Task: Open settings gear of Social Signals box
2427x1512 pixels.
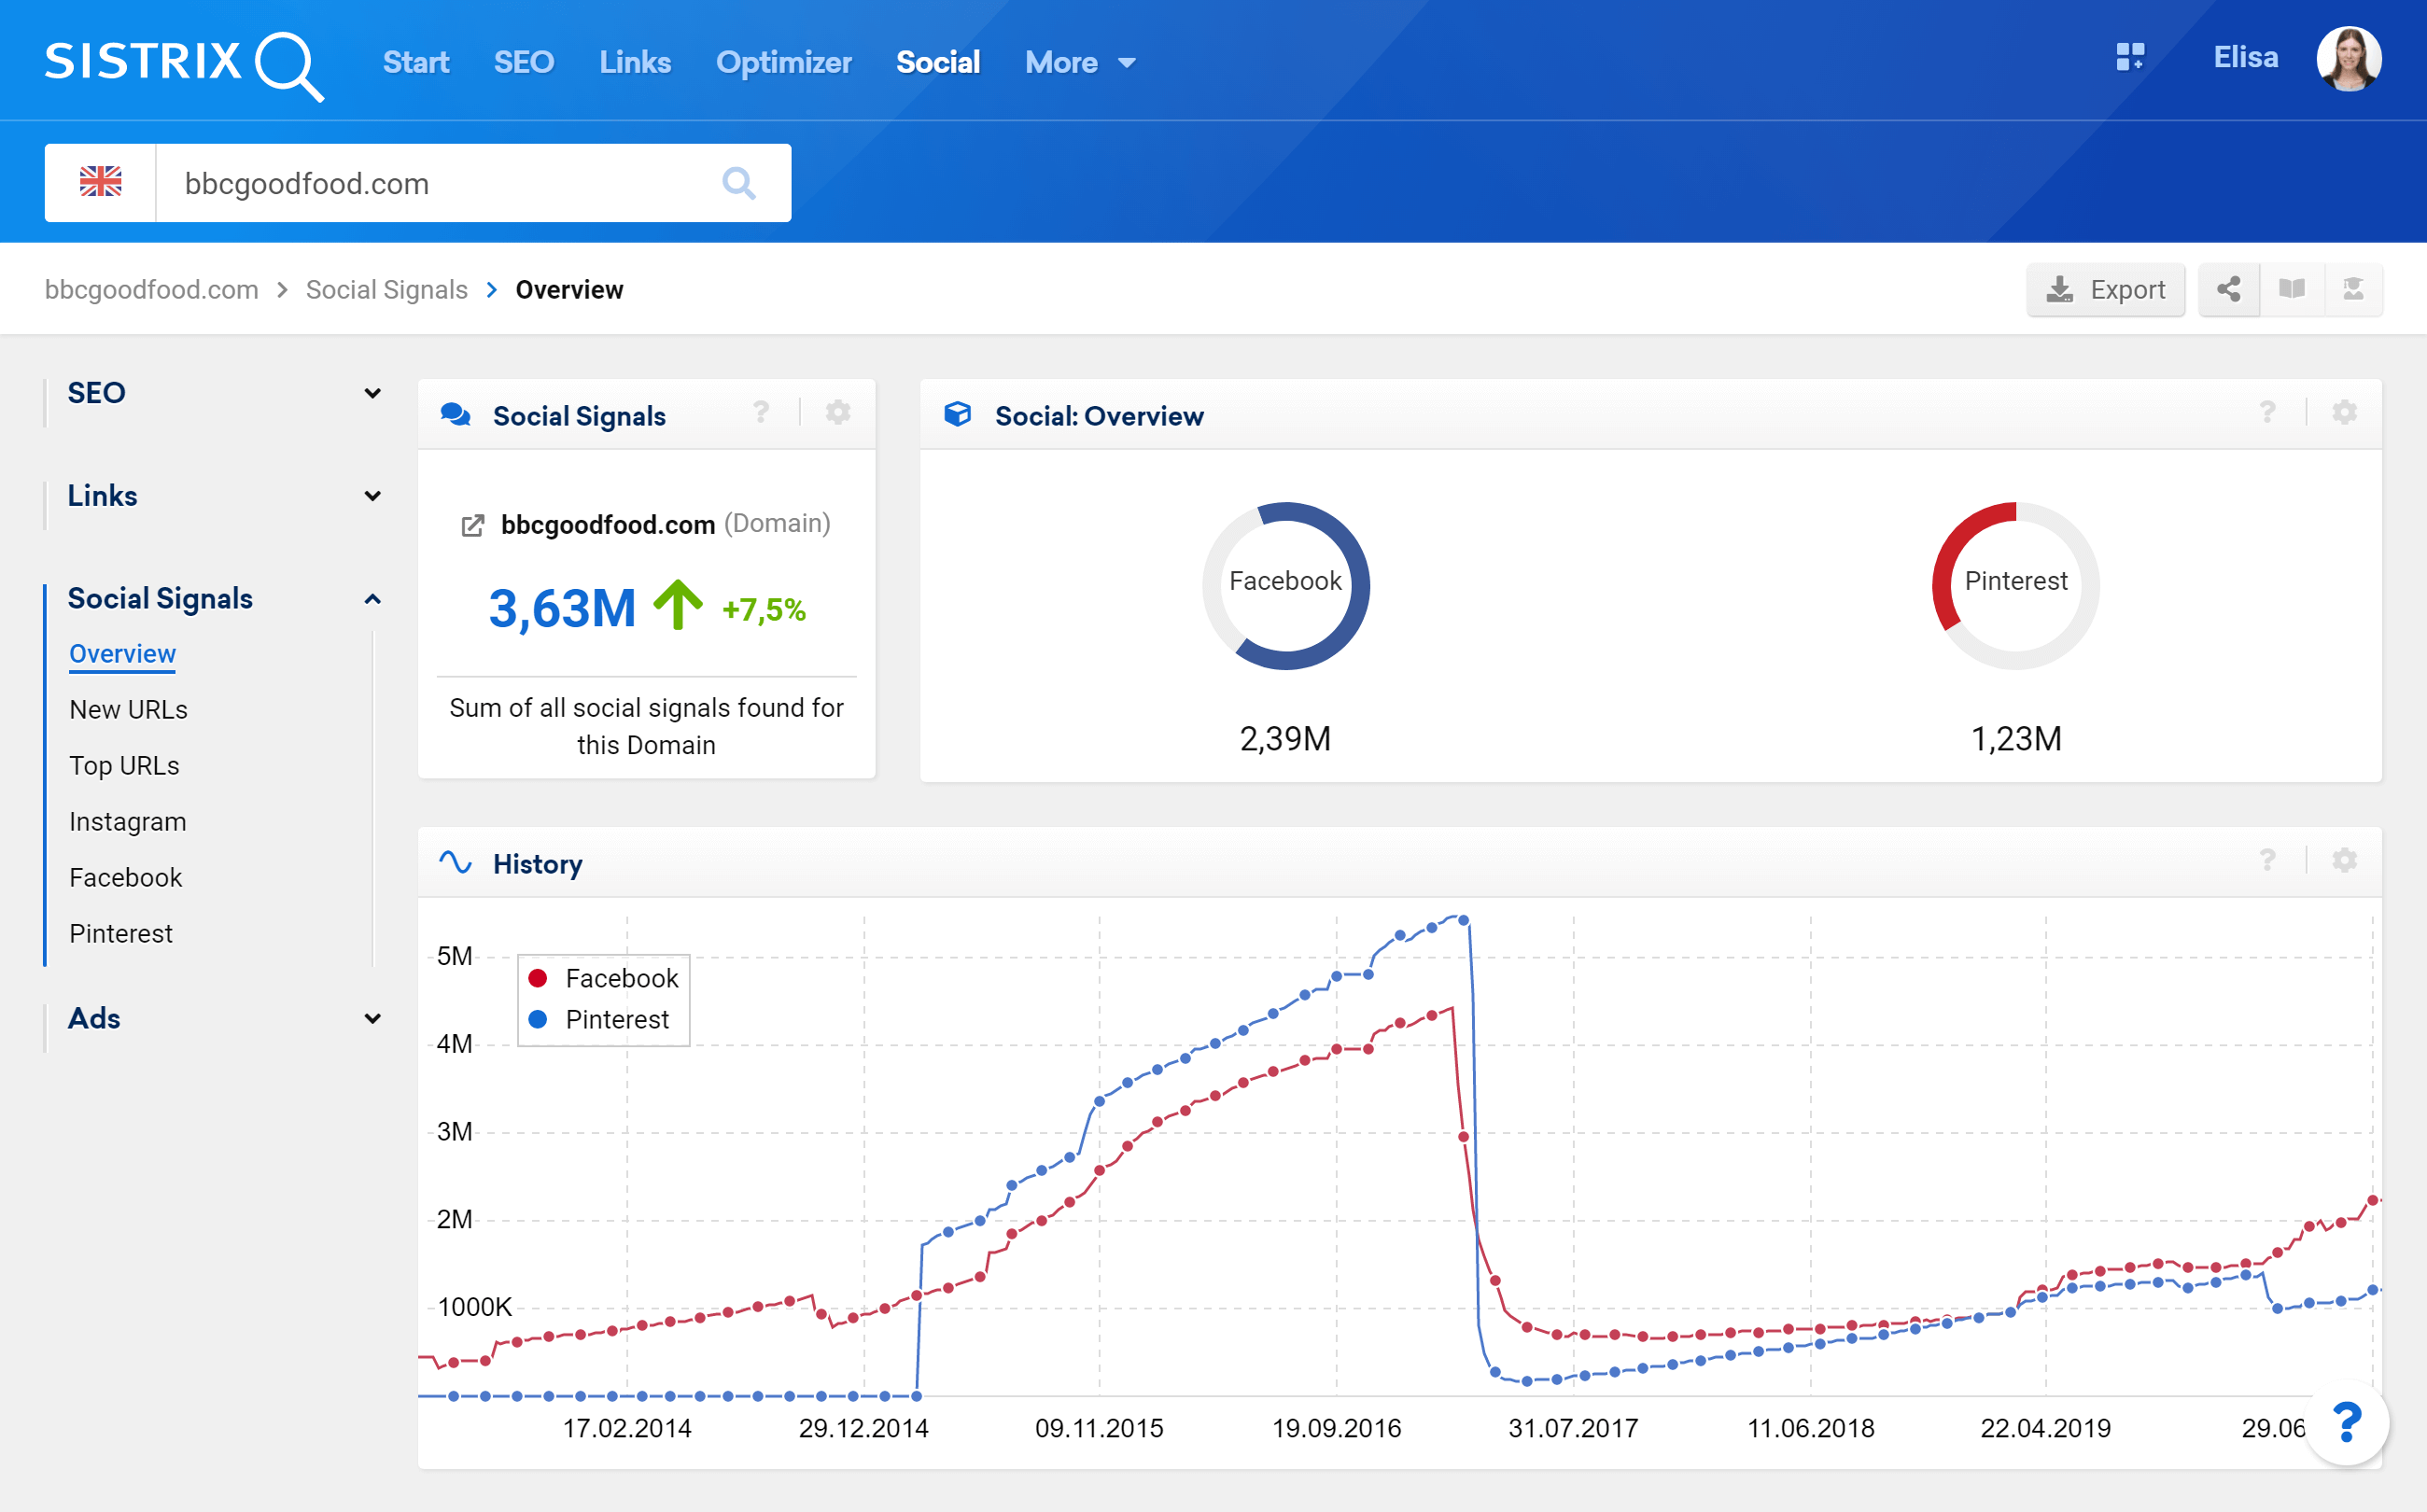Action: 838,413
